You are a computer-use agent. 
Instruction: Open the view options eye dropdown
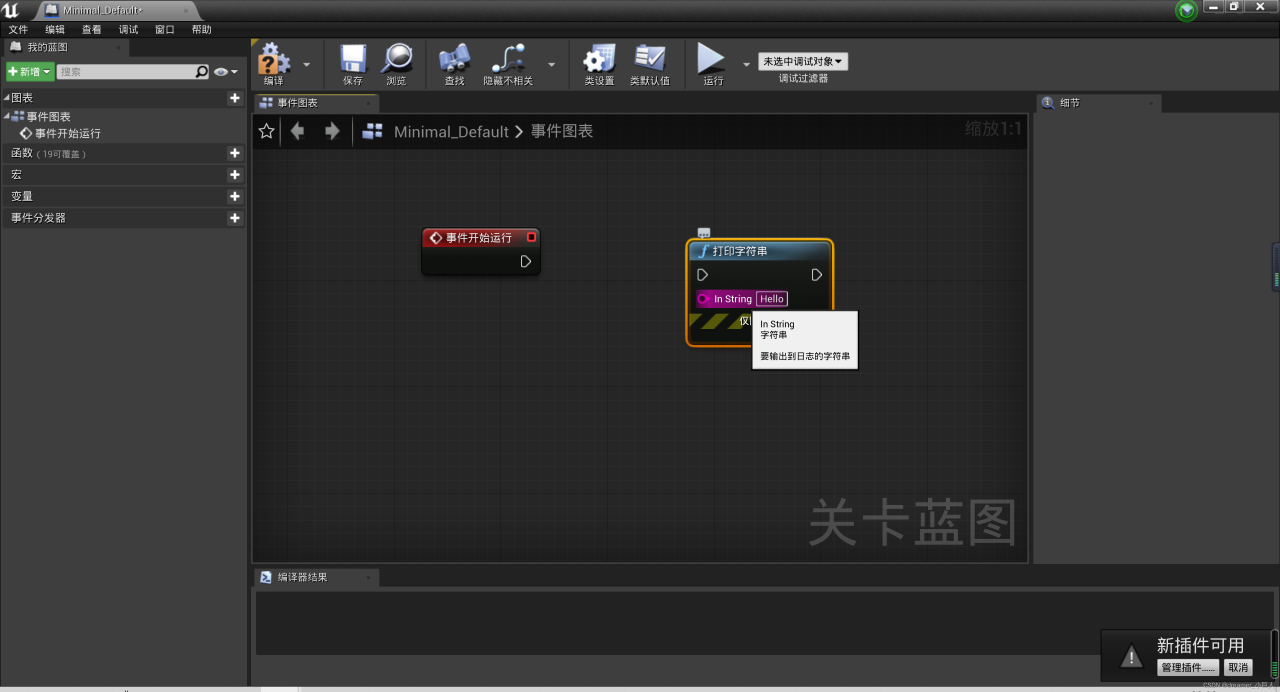click(x=226, y=72)
